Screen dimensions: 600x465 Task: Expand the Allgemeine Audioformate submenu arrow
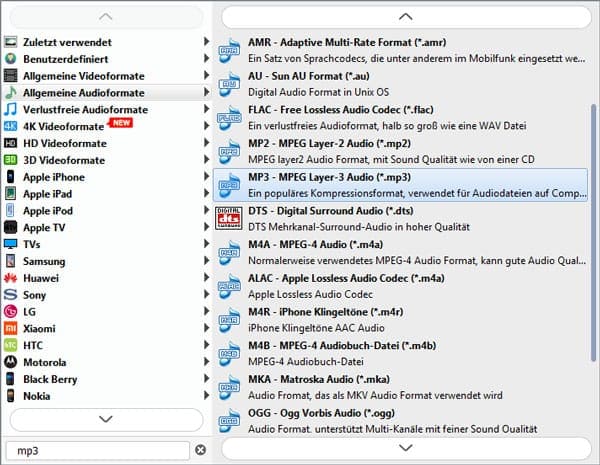[x=206, y=92]
